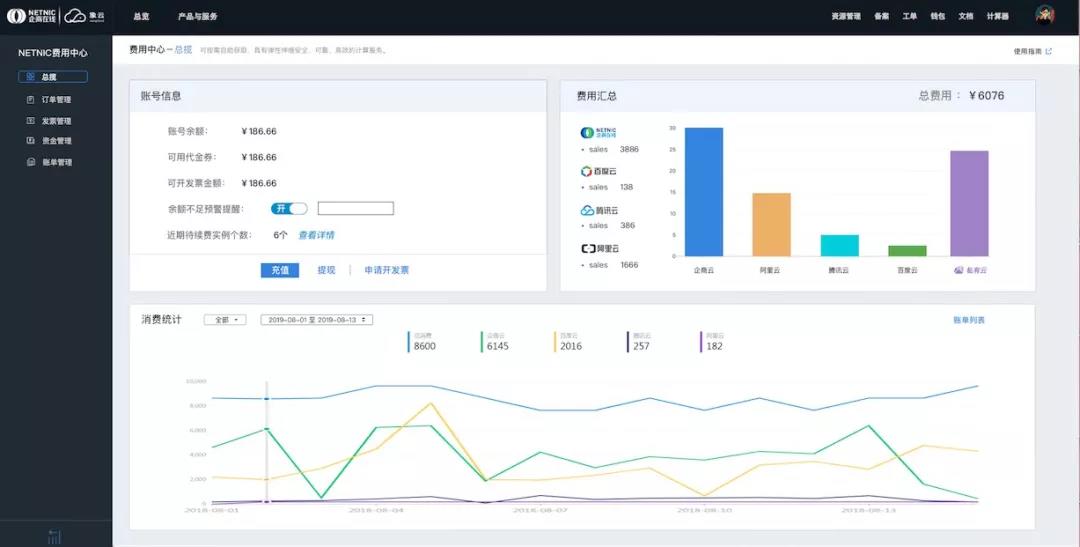Click the balance warning threshold input field

pyautogui.click(x=355, y=208)
